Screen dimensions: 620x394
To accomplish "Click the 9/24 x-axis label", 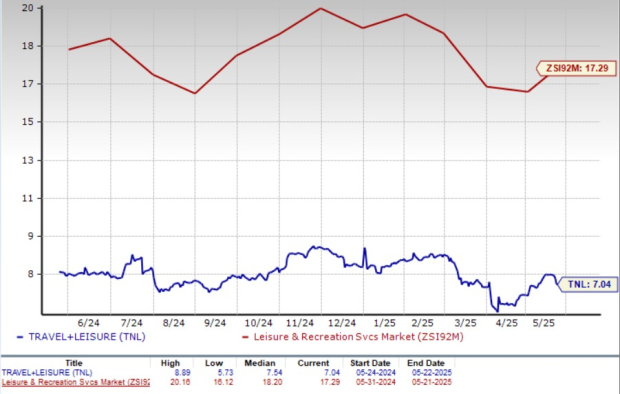I will click(x=215, y=323).
